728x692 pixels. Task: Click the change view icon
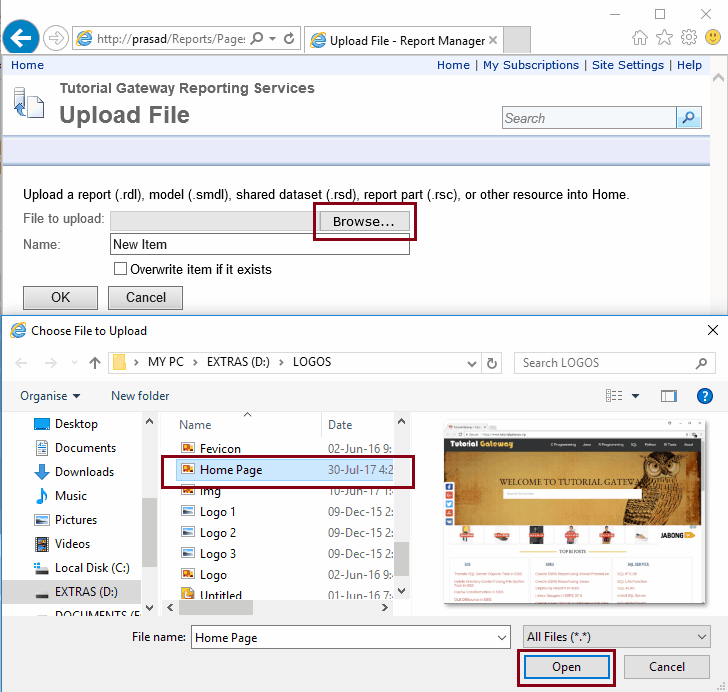point(614,396)
